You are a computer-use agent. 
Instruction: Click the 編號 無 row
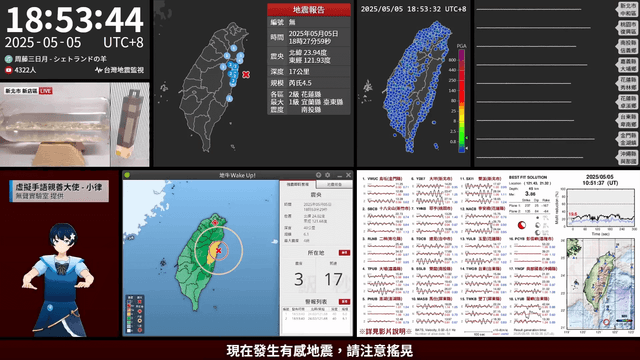pos(309,22)
